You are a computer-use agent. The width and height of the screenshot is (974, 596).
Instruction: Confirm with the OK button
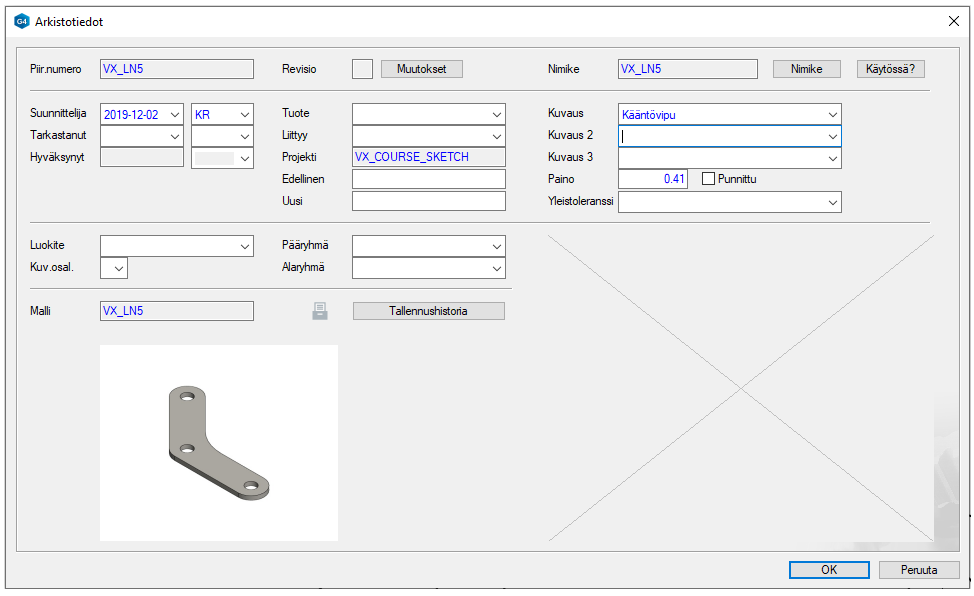829,570
